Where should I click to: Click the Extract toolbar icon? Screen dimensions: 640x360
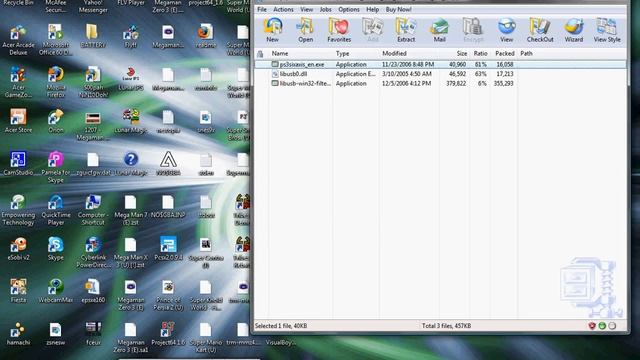[406, 30]
